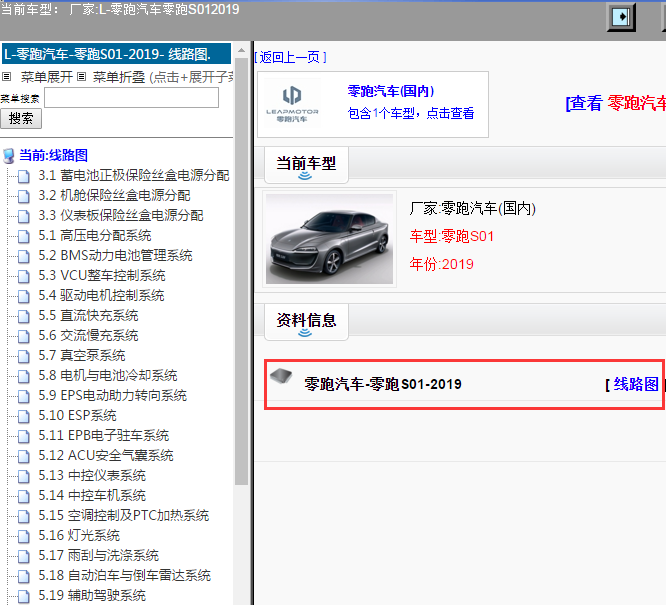Click page icon beside 5.19 辅助驾驶系统
The image size is (666, 605).
point(24,596)
